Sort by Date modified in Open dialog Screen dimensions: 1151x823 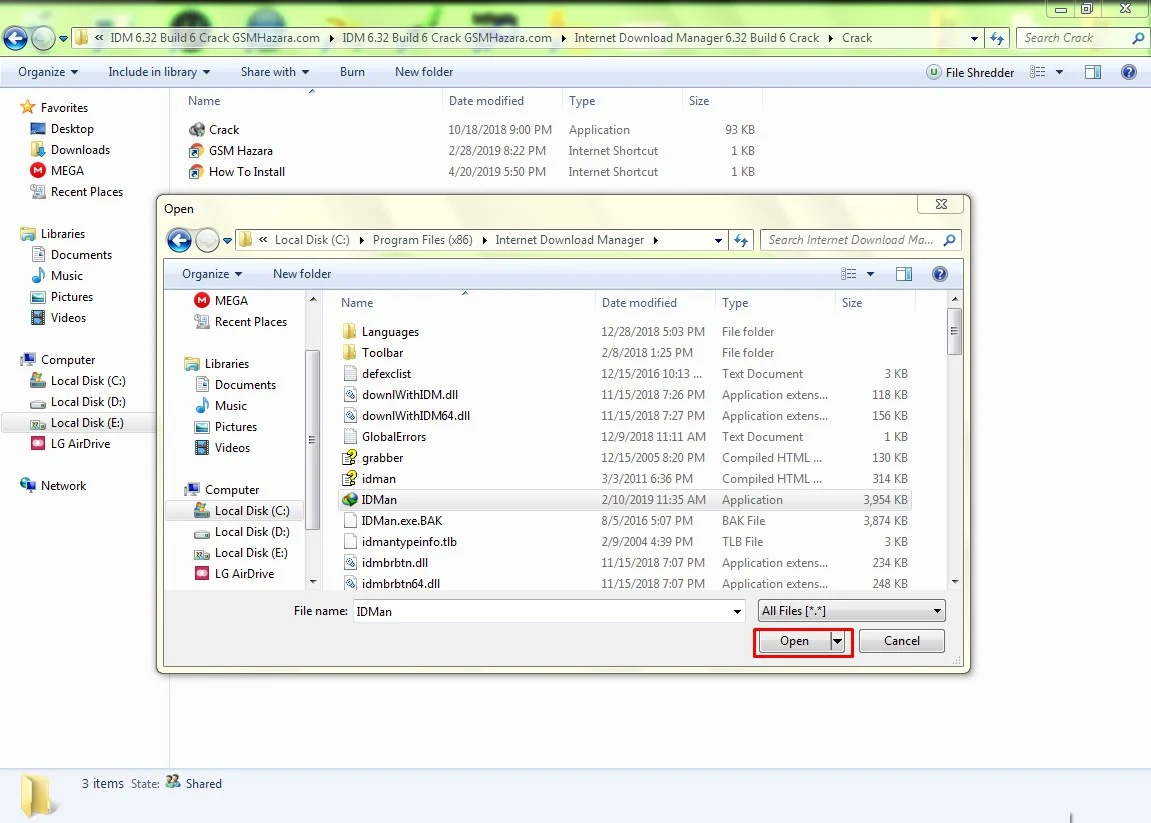click(639, 302)
